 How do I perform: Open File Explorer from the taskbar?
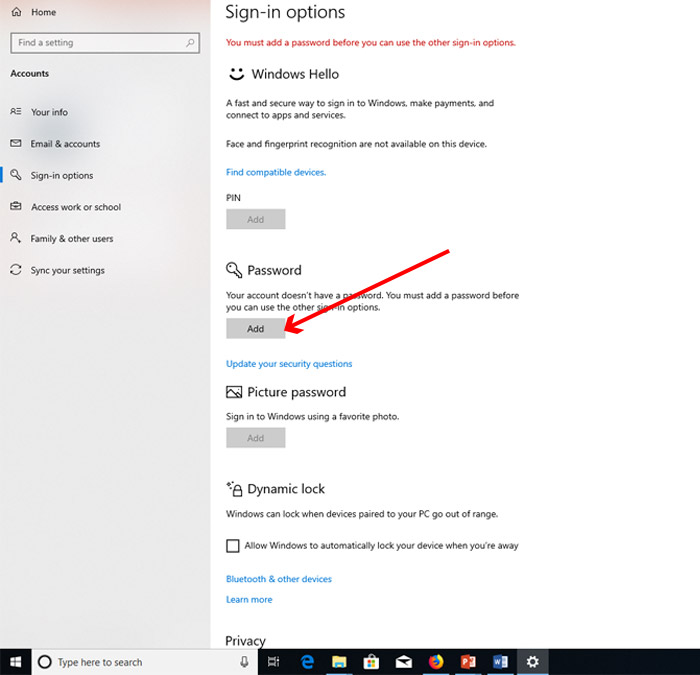point(339,662)
